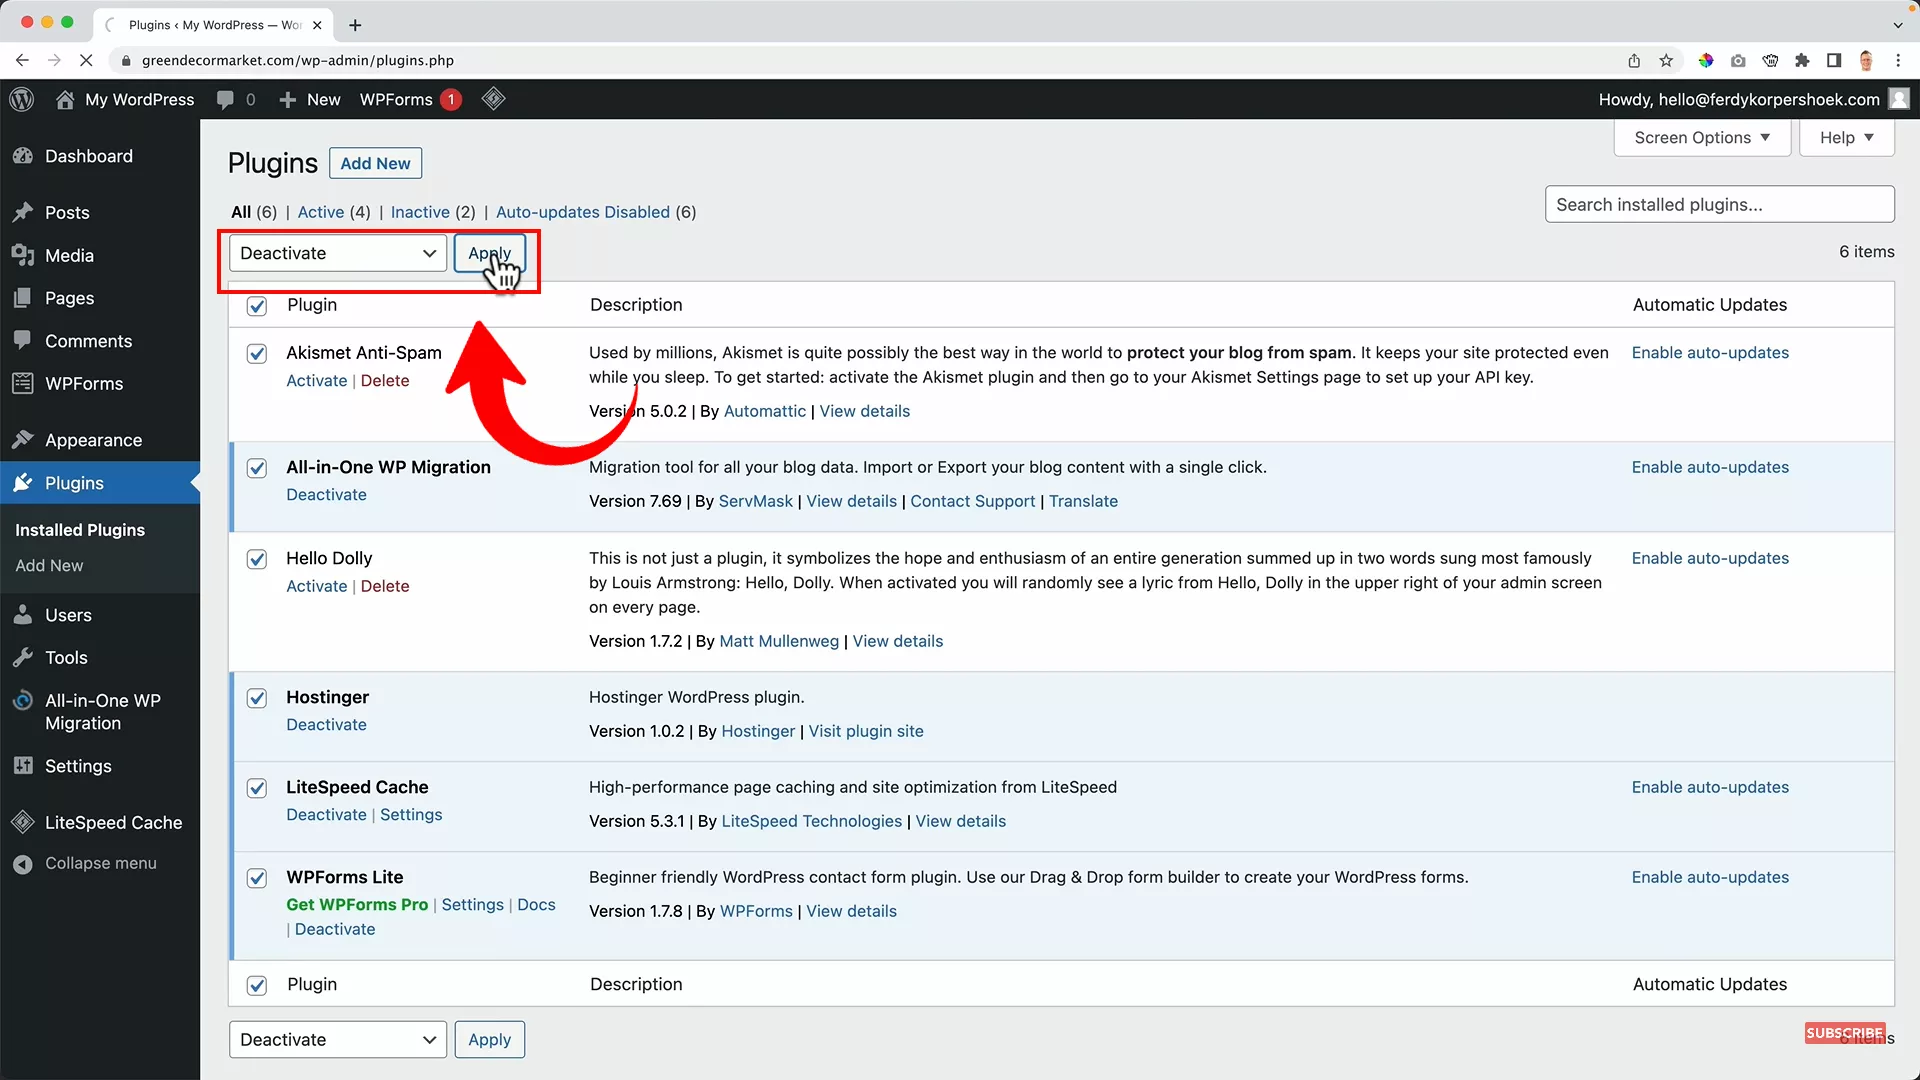Deselect the Hello Dolly checkbox
Screen dimensions: 1920x1080
(x=257, y=559)
